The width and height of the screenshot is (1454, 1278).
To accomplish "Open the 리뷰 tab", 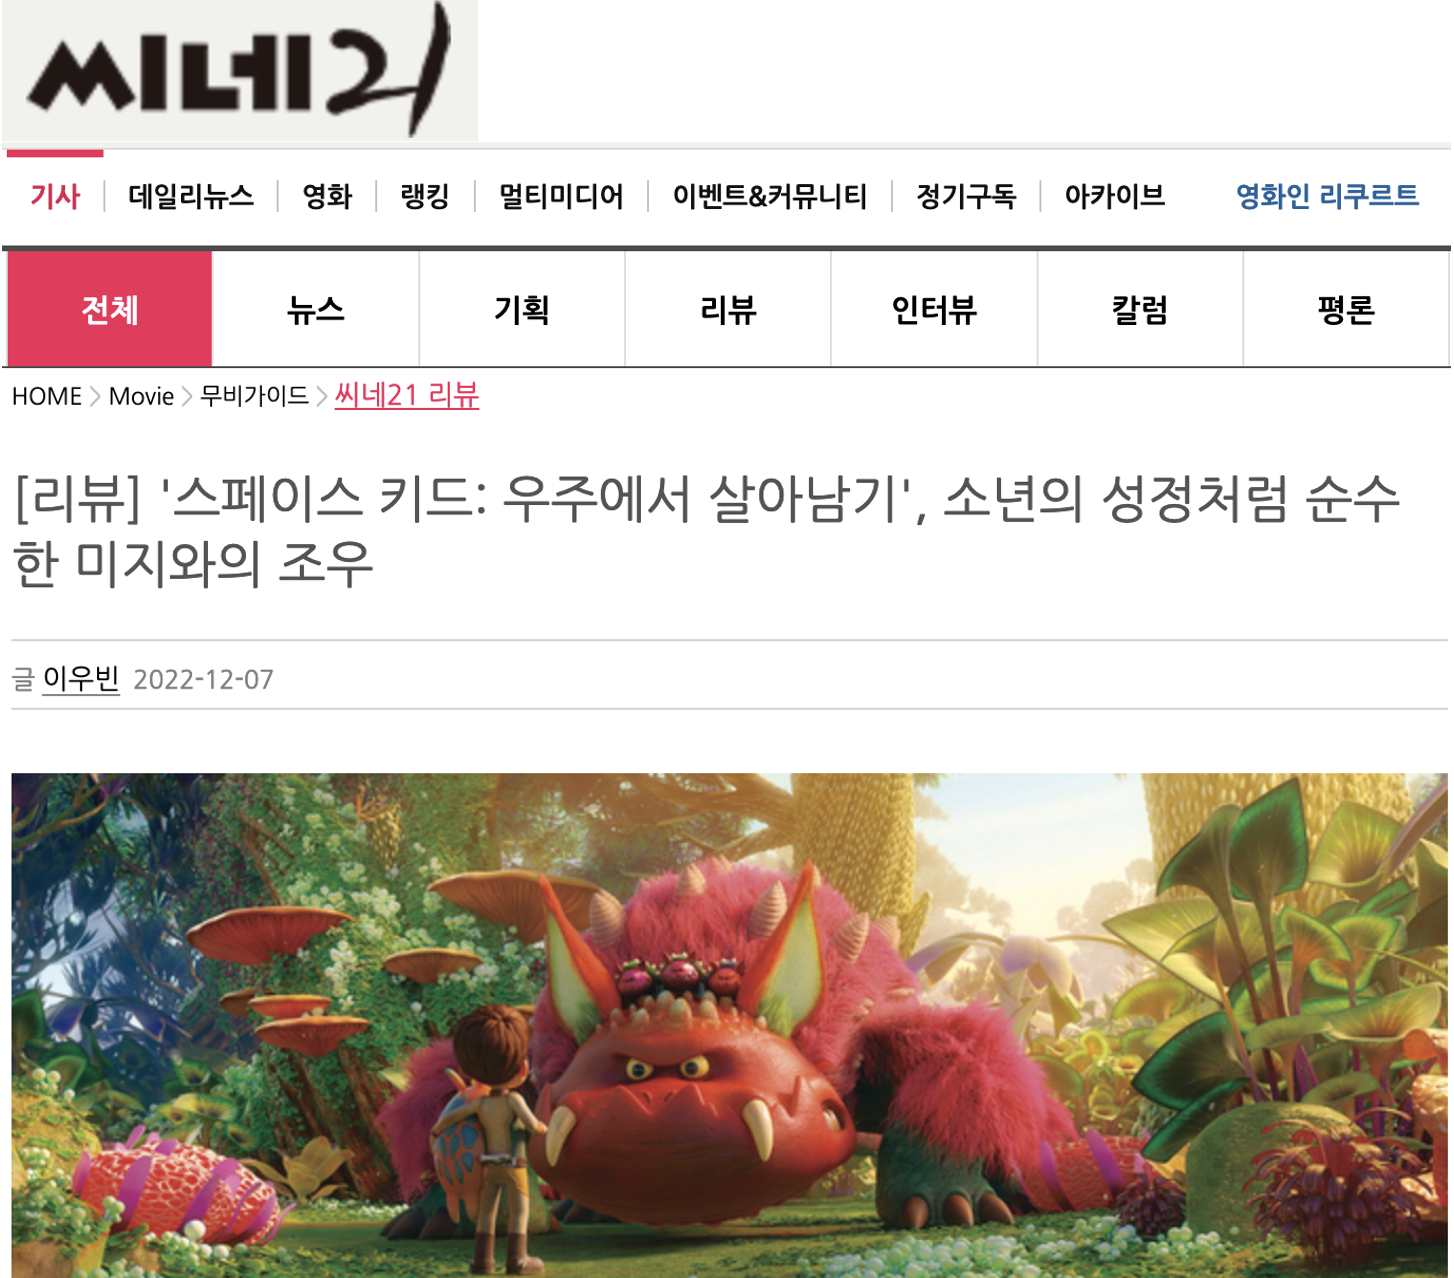I will pos(728,309).
